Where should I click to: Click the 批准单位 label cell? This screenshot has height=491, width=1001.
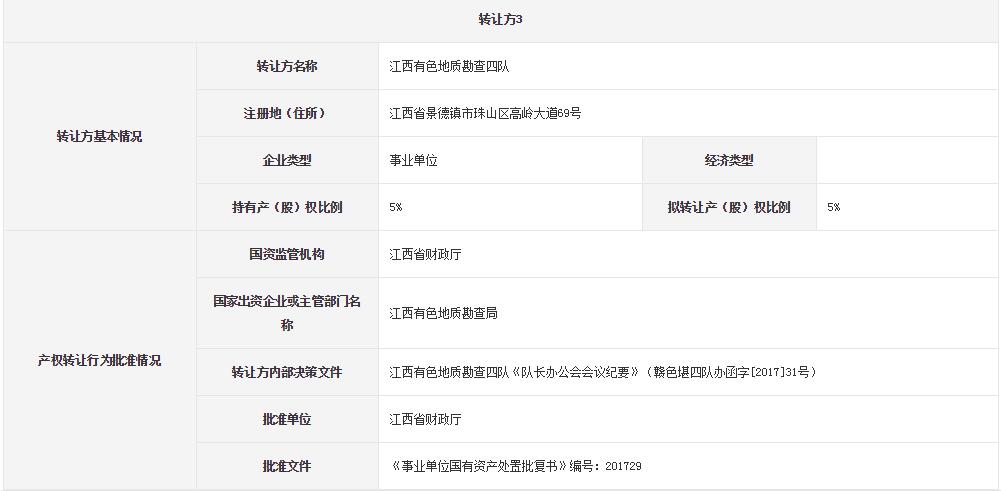click(x=287, y=419)
